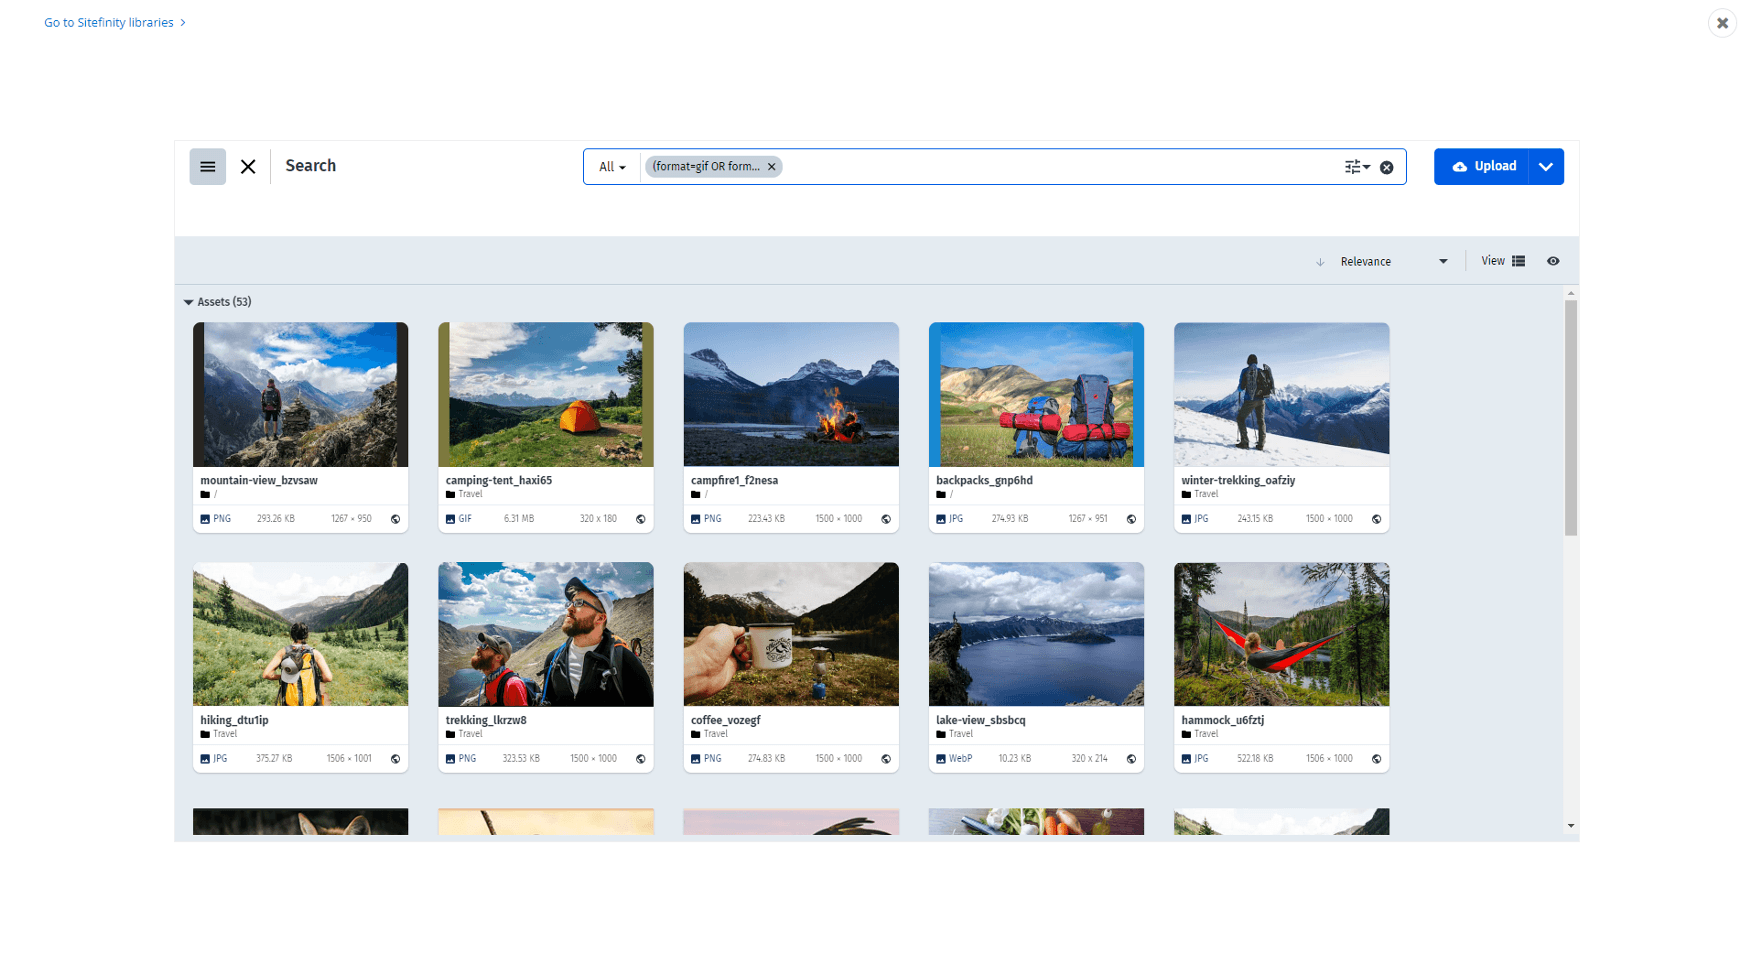Collapse the Assets (53) section
This screenshot has width=1752, height=964.
[188, 302]
